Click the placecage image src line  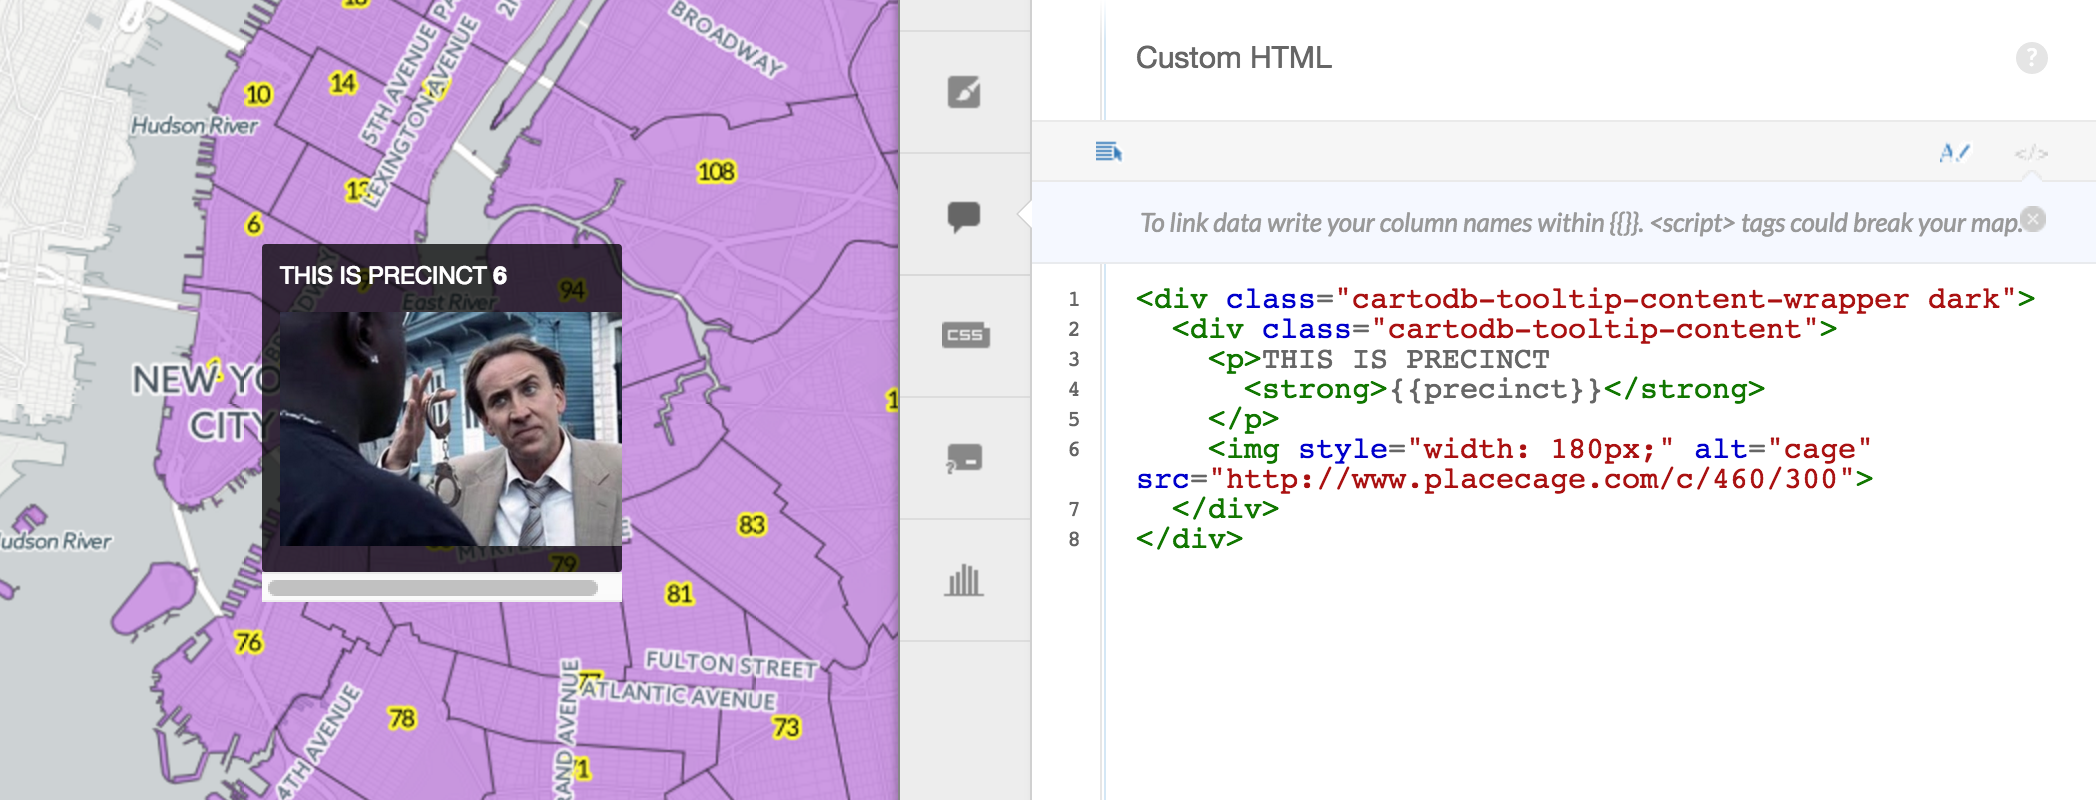click(1505, 479)
